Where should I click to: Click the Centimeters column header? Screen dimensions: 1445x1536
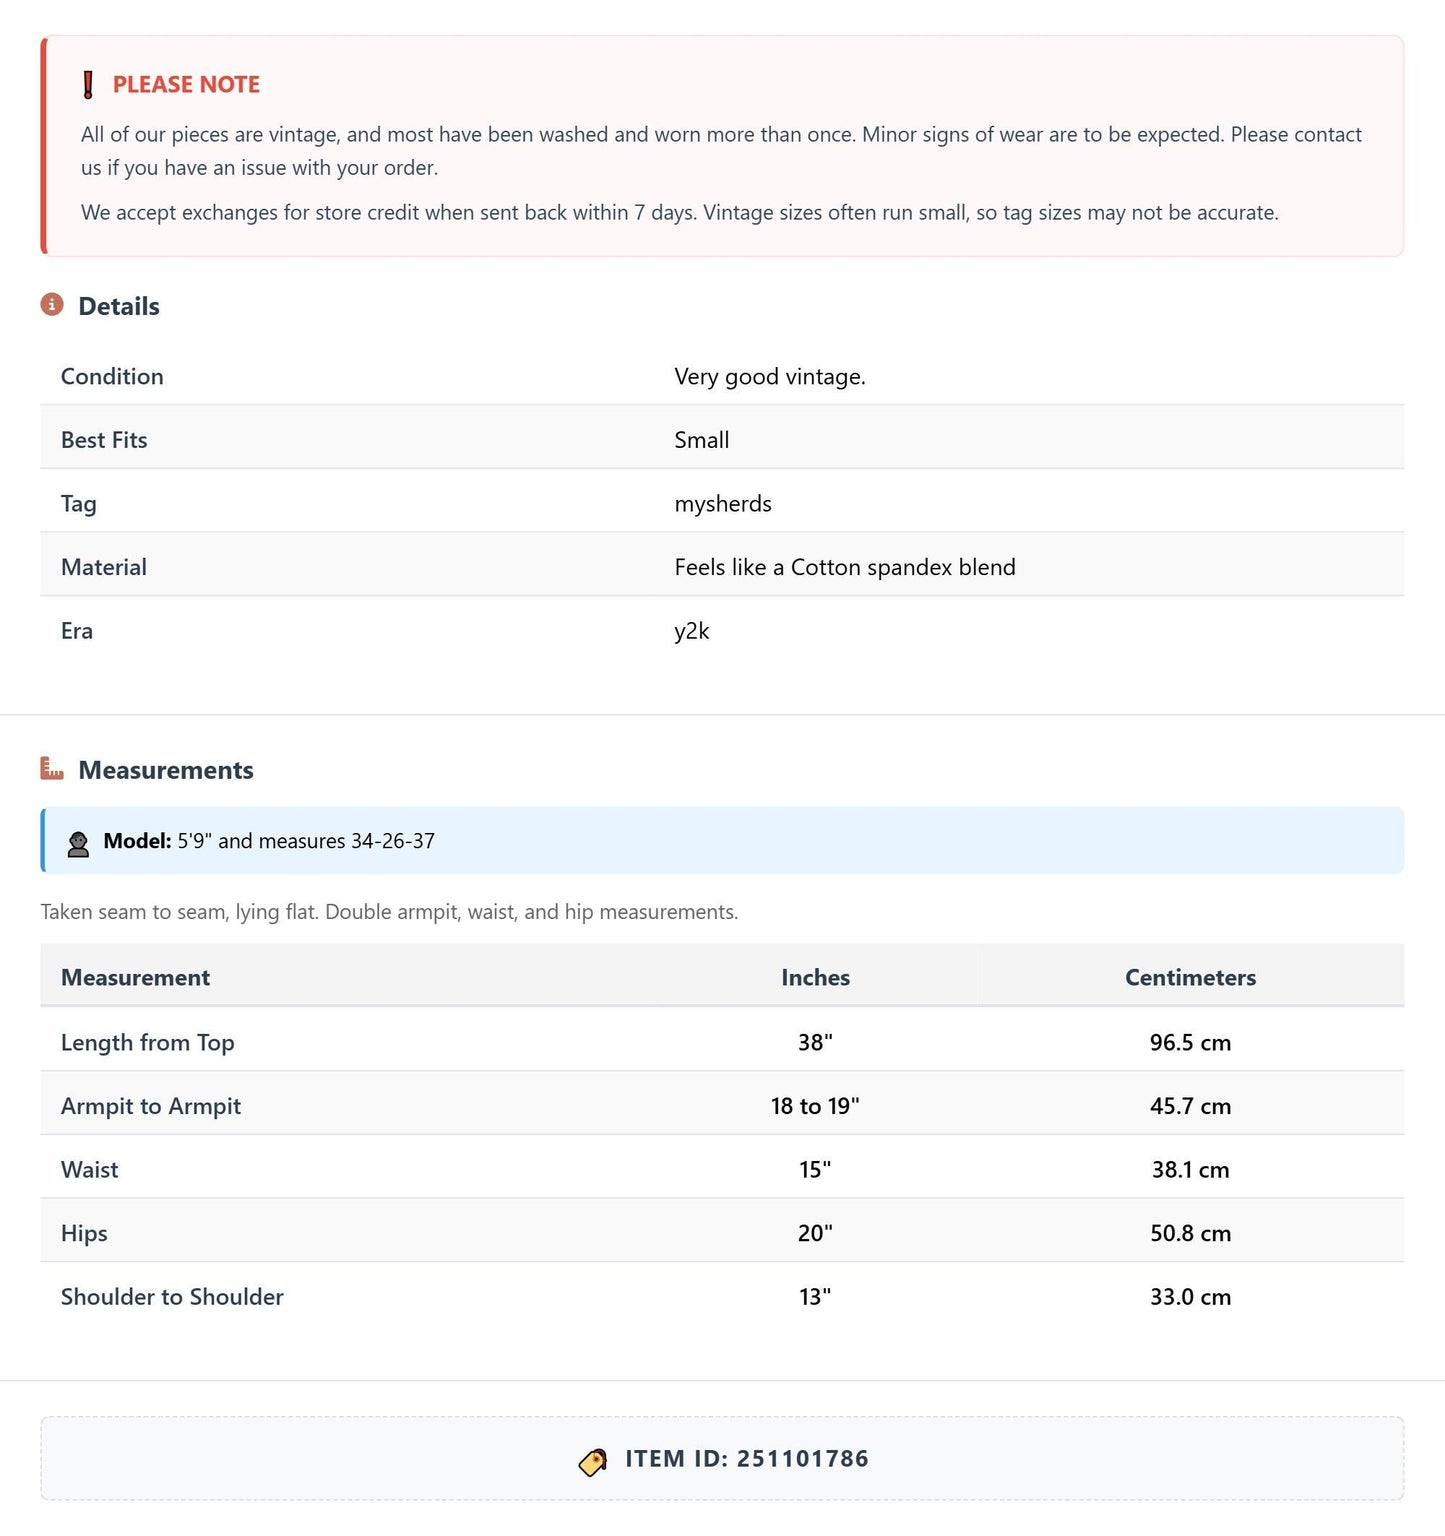pyautogui.click(x=1190, y=977)
